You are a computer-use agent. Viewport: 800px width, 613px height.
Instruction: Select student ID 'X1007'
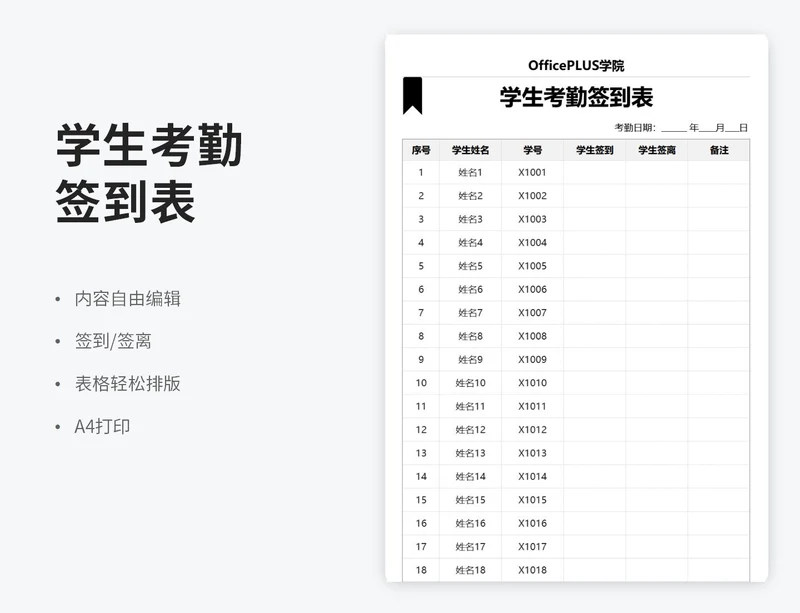pos(532,313)
